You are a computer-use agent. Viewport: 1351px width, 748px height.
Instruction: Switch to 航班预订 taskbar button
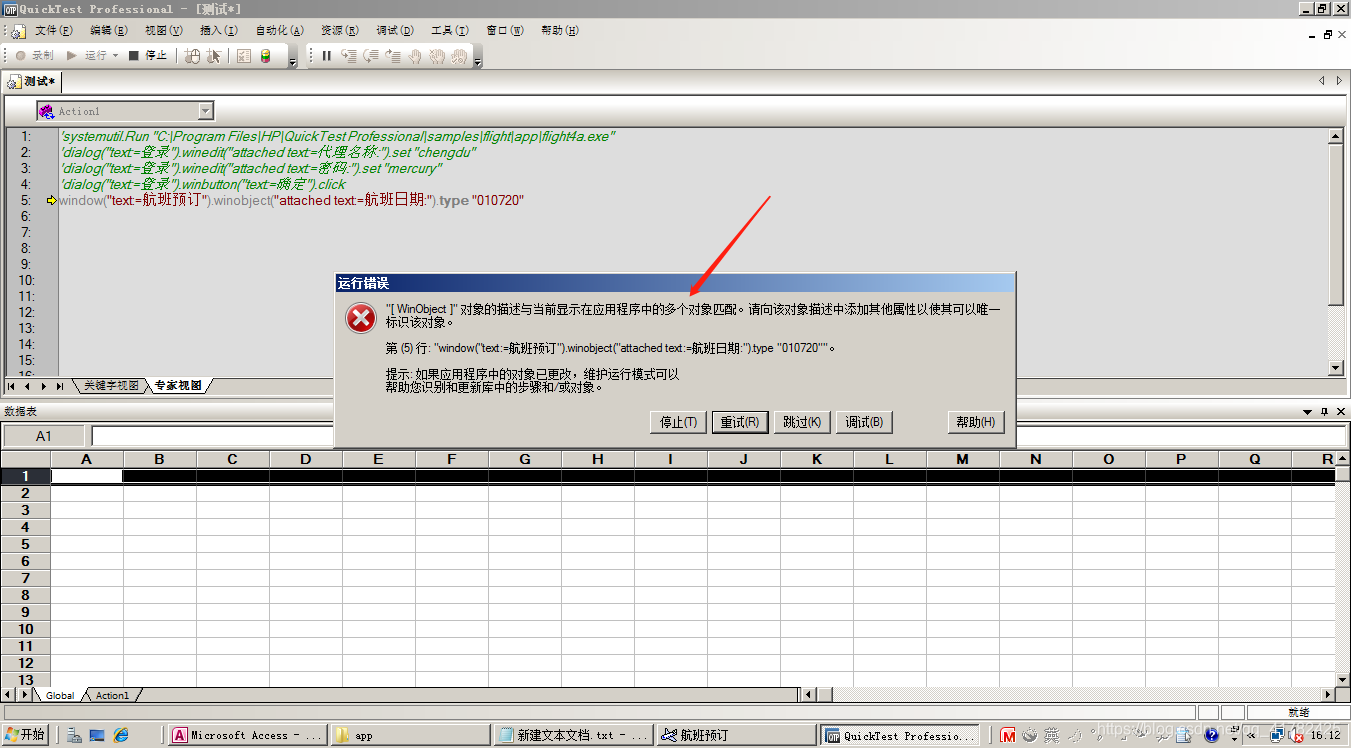pos(737,735)
